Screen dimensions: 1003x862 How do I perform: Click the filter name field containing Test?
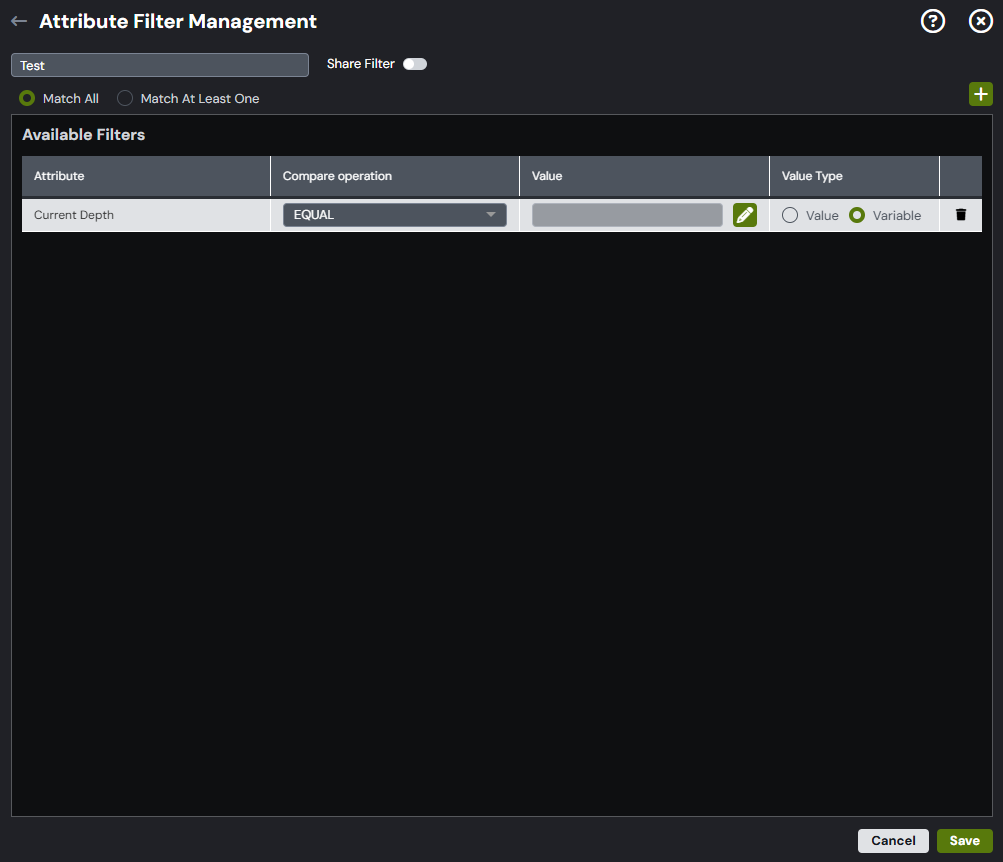(160, 65)
